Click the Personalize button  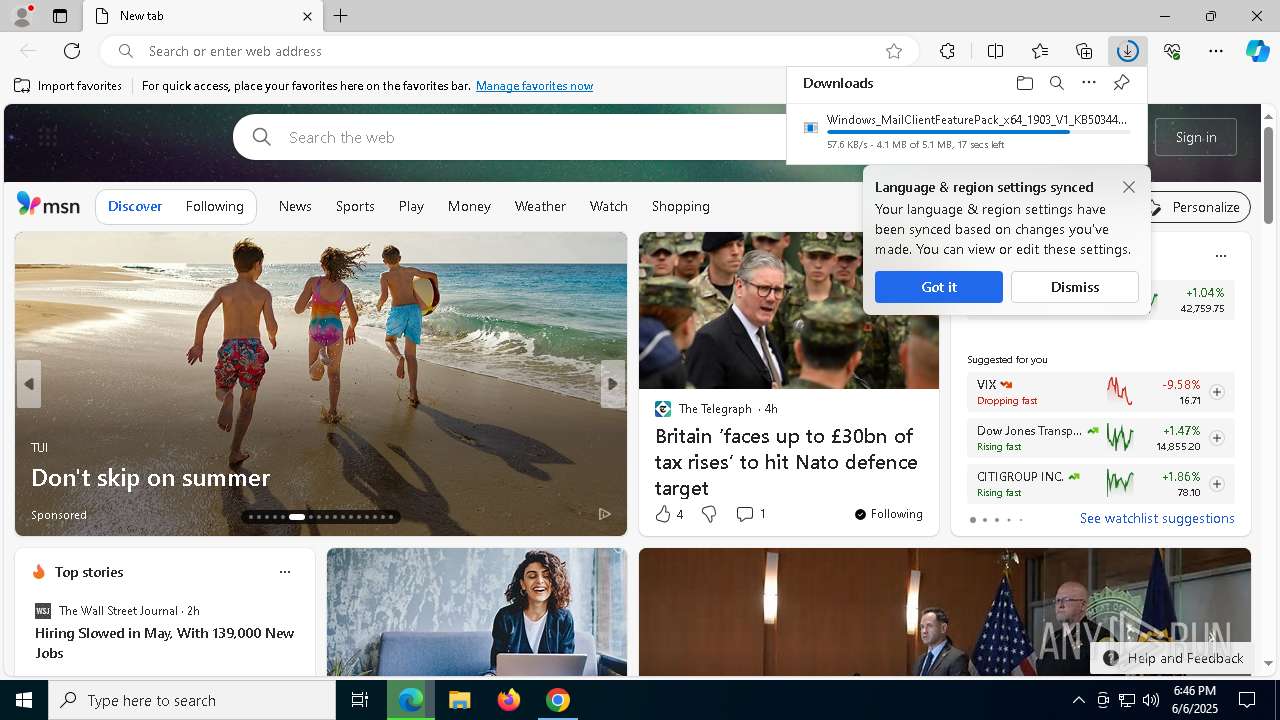[x=1197, y=207]
